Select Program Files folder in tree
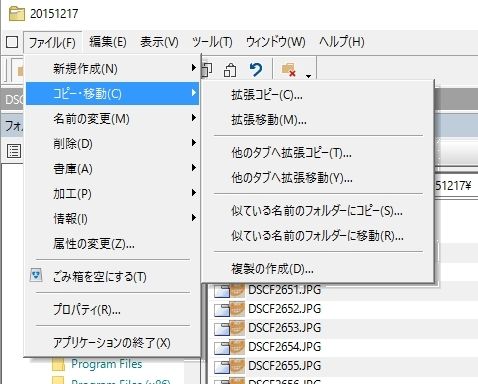The image size is (478, 384). [x=107, y=364]
